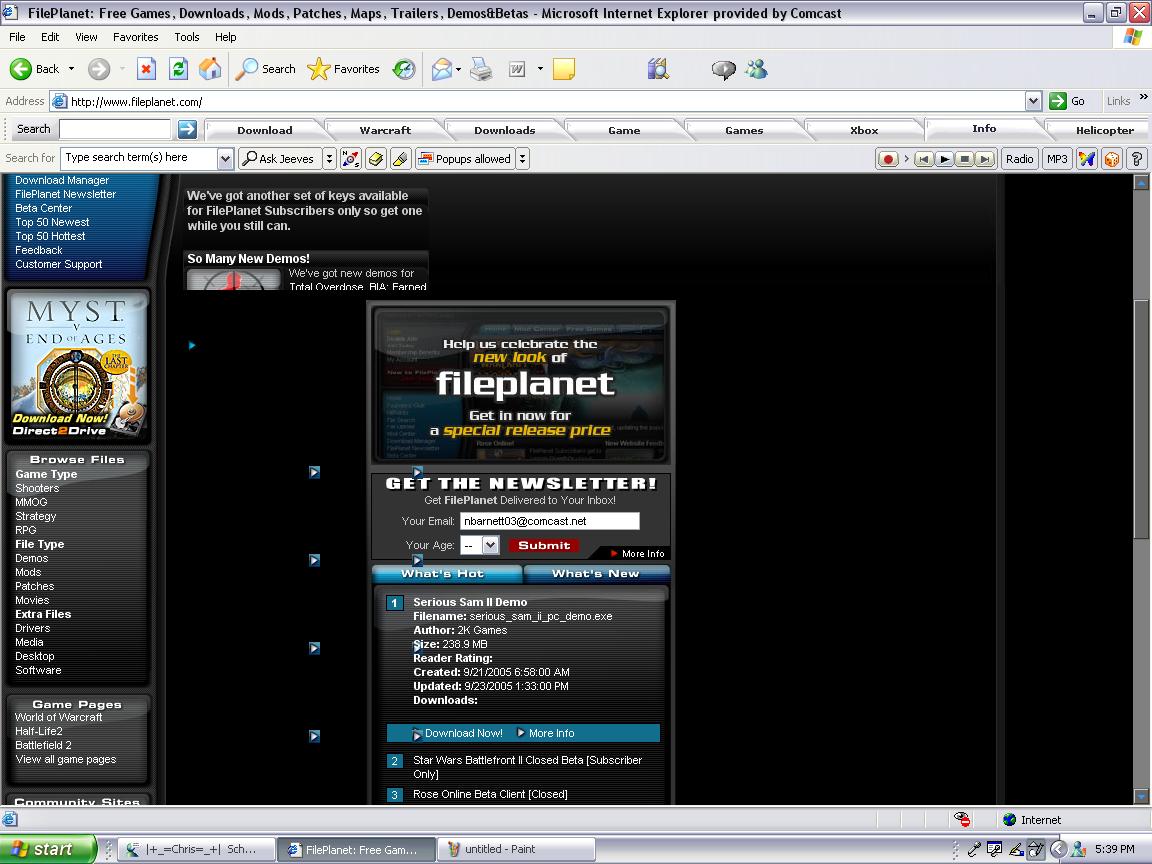Switch to untitled - Paint taskbar window
1152x864 pixels.
(516, 849)
